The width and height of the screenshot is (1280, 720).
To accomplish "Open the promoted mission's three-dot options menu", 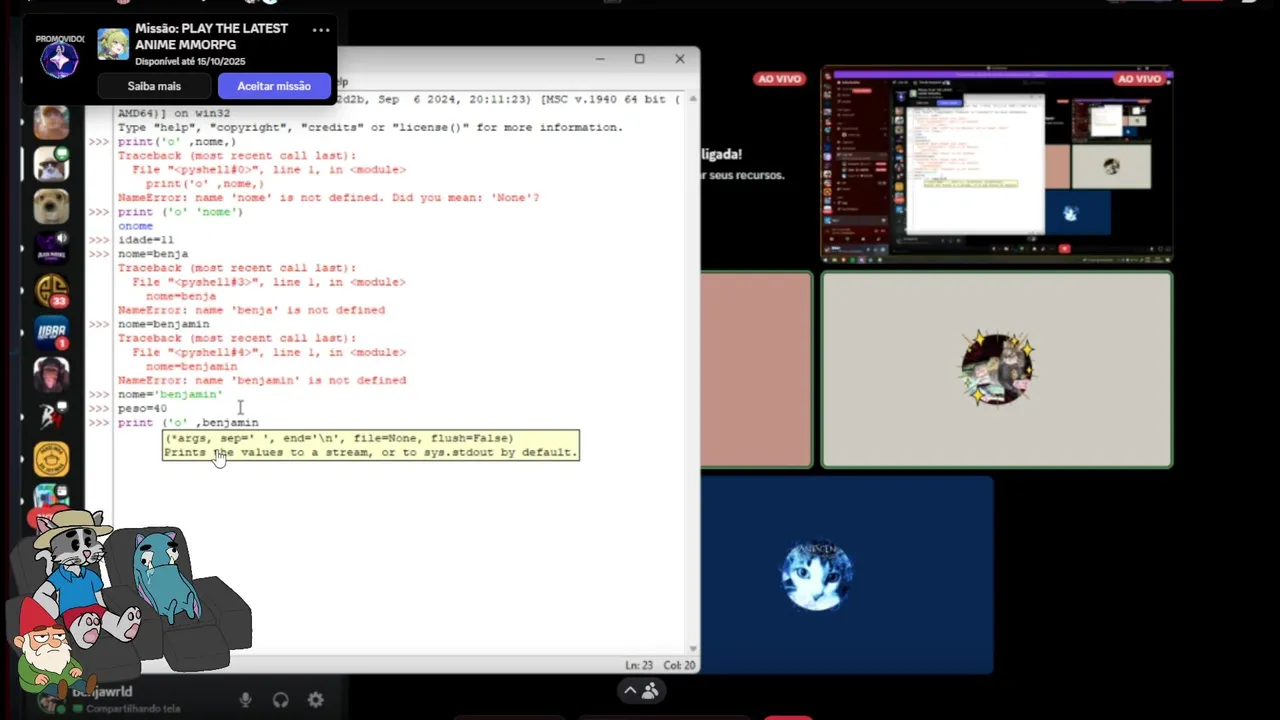I will coord(320,30).
